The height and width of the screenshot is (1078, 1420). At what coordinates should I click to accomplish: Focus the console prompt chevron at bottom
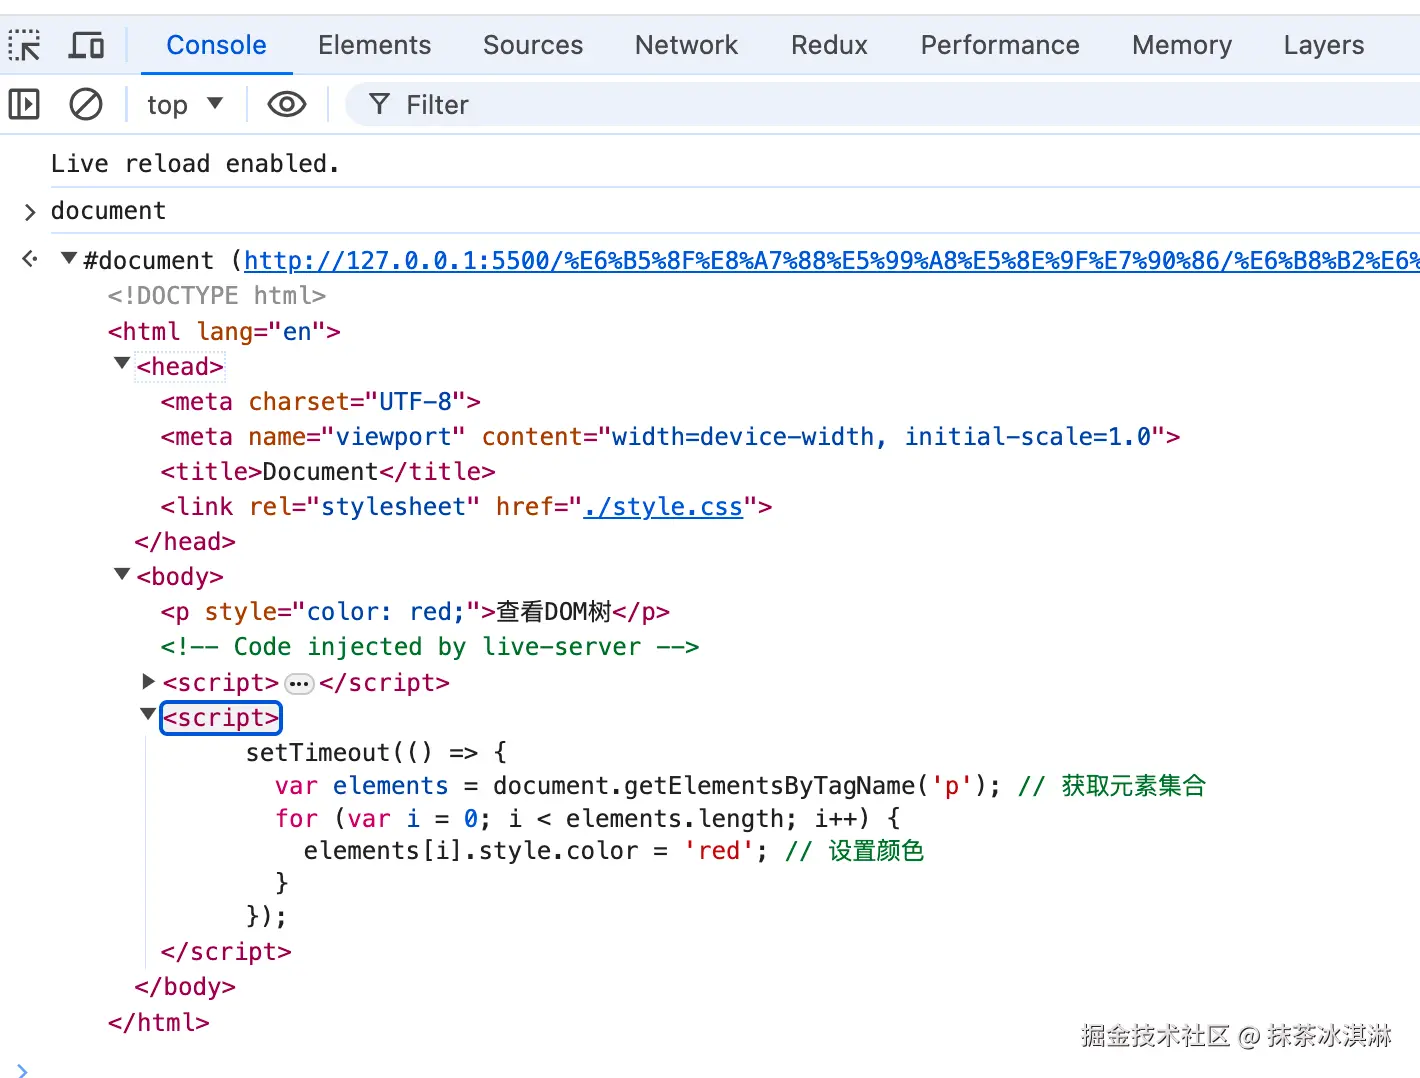point(22,1070)
